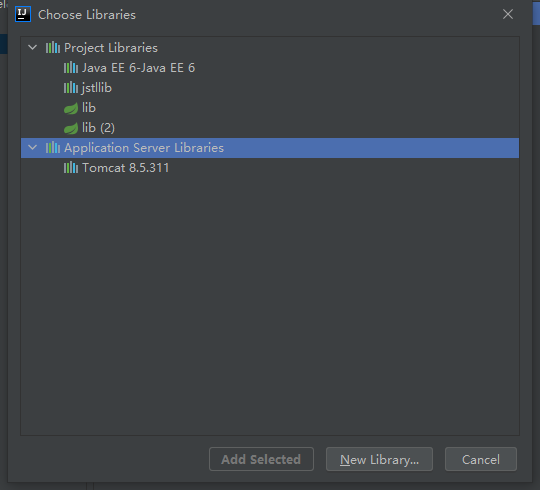Click the Project Libraries bar-chart icon

(53, 48)
